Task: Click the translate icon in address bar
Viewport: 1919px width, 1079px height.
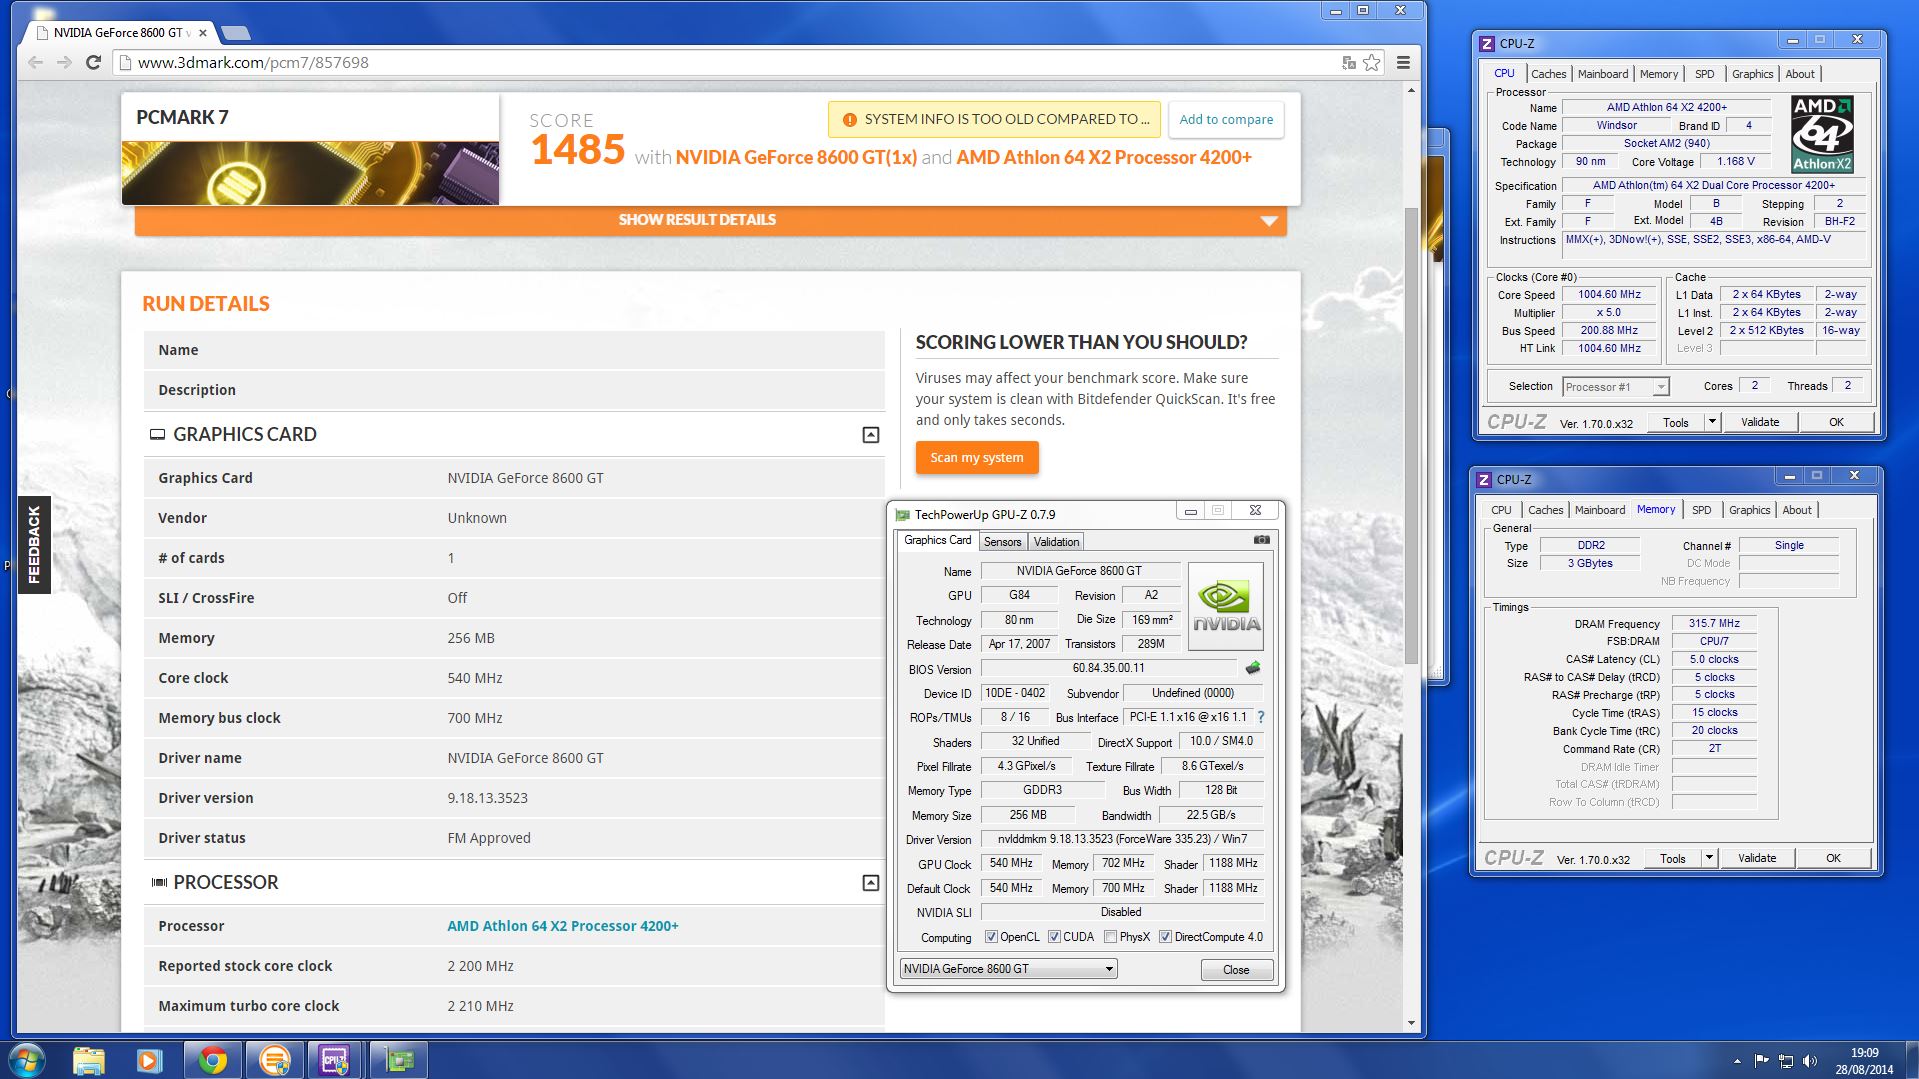Action: (x=1348, y=62)
